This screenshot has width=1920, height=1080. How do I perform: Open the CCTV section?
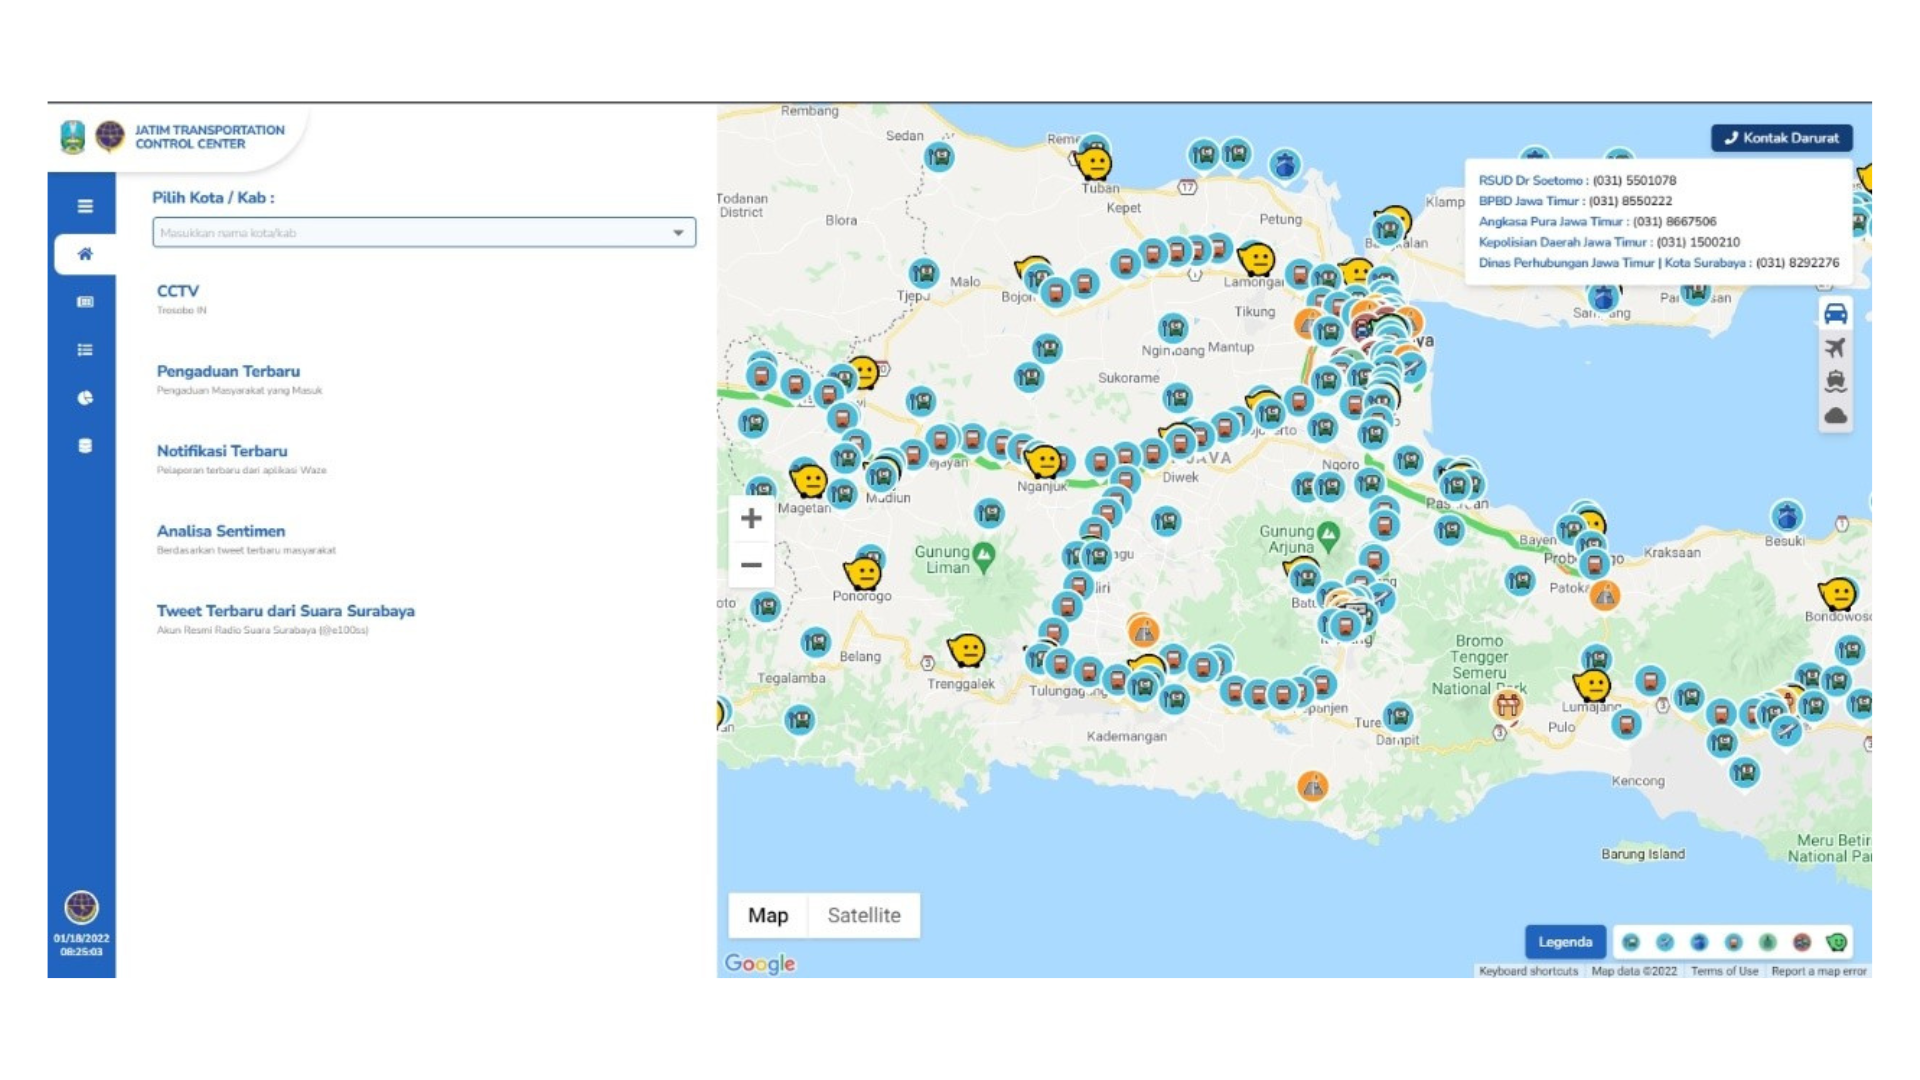178,291
